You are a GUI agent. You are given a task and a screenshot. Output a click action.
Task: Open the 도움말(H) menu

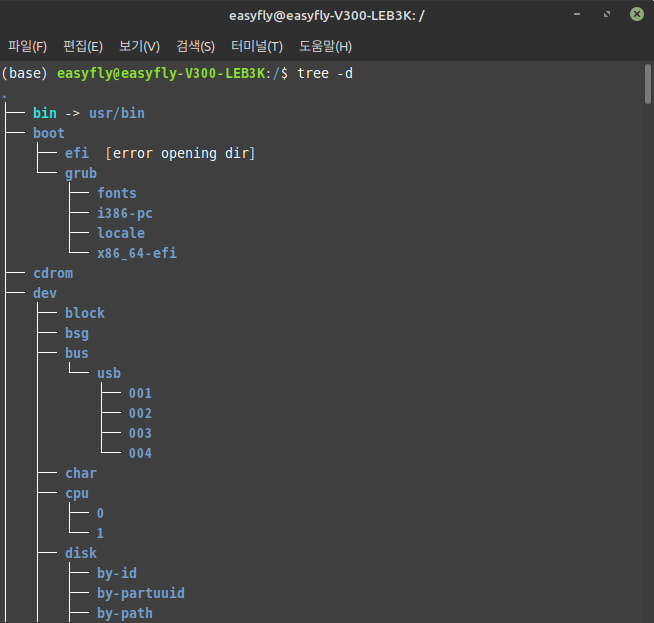[325, 46]
